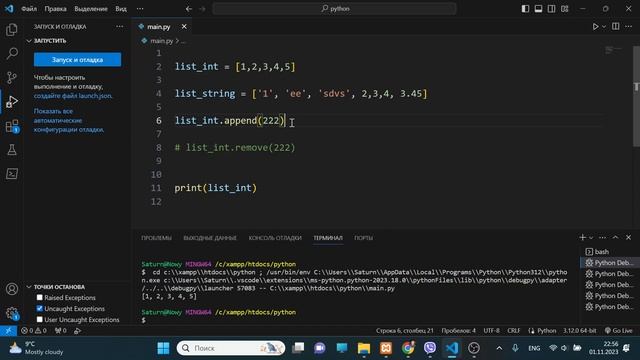640x360 pixels.
Task: Open Windows Start menu
Action: [163, 348]
